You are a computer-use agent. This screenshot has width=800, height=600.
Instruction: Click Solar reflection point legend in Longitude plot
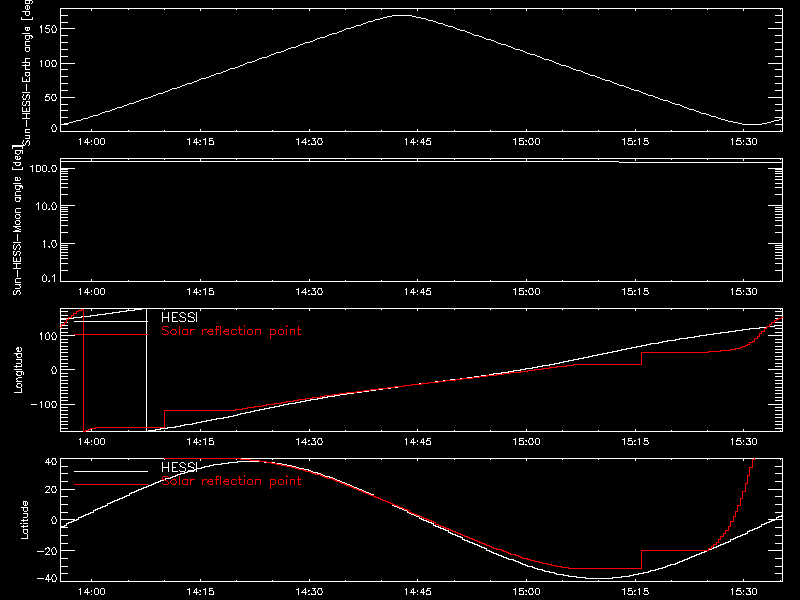tap(231, 331)
